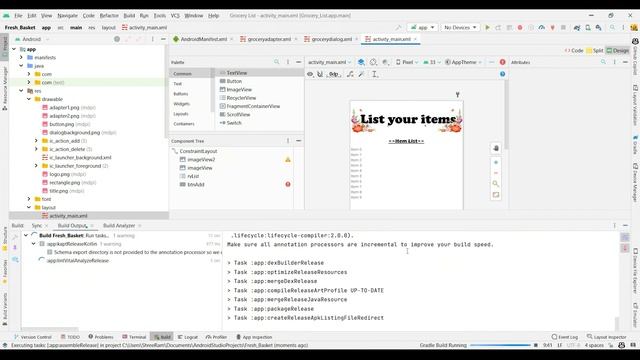Click the Clear Constraints icon

[350, 74]
